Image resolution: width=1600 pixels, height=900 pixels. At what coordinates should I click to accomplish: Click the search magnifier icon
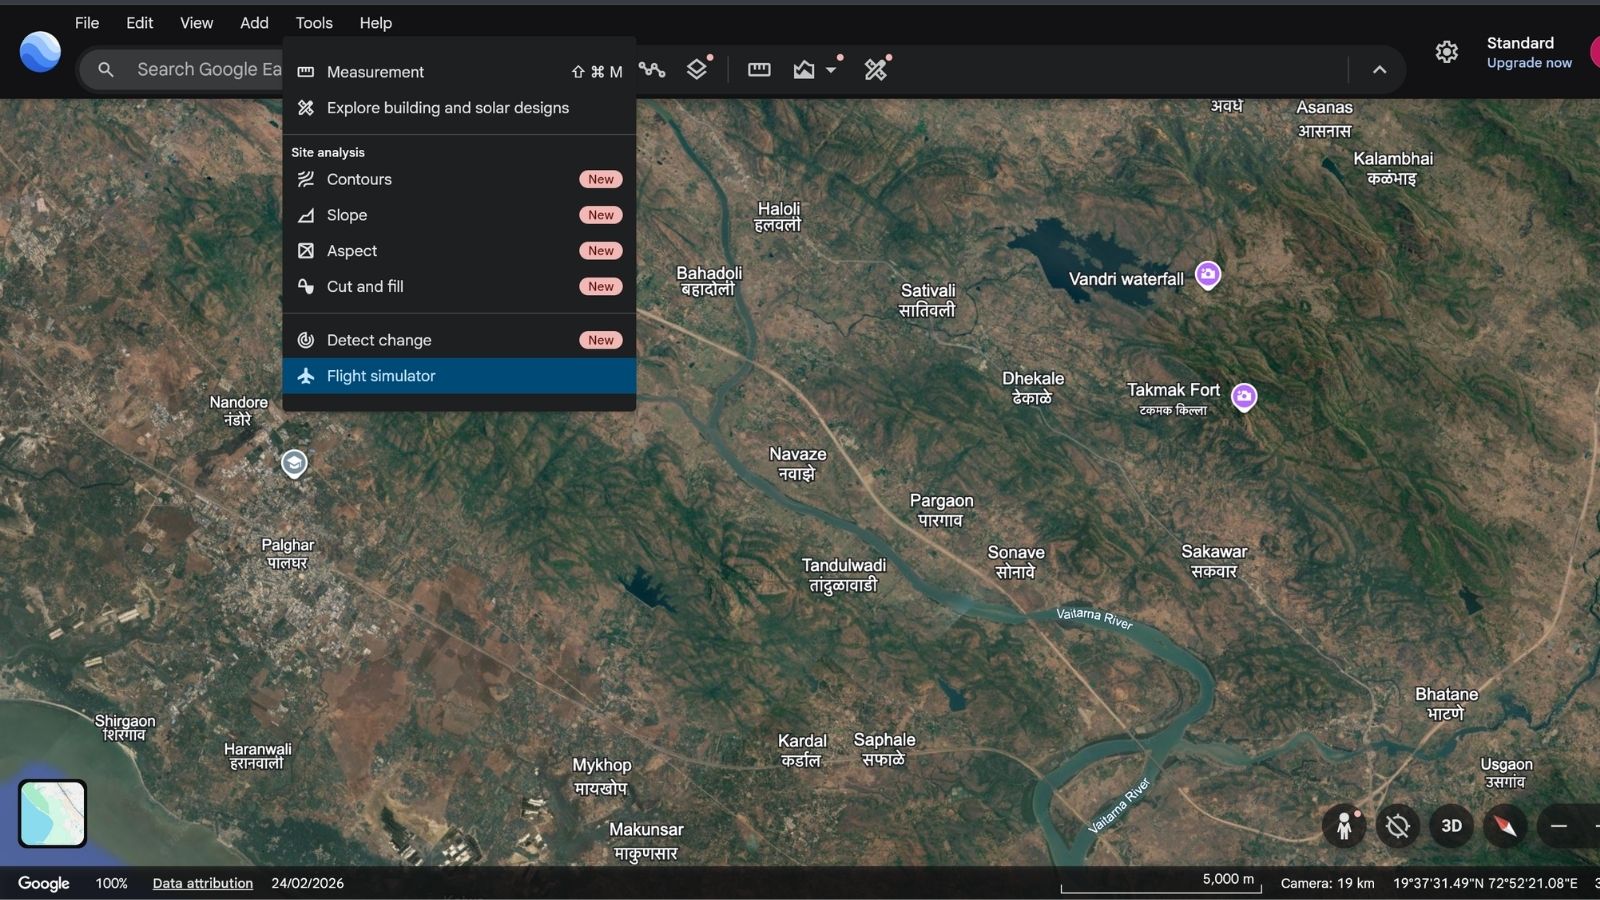(x=105, y=69)
